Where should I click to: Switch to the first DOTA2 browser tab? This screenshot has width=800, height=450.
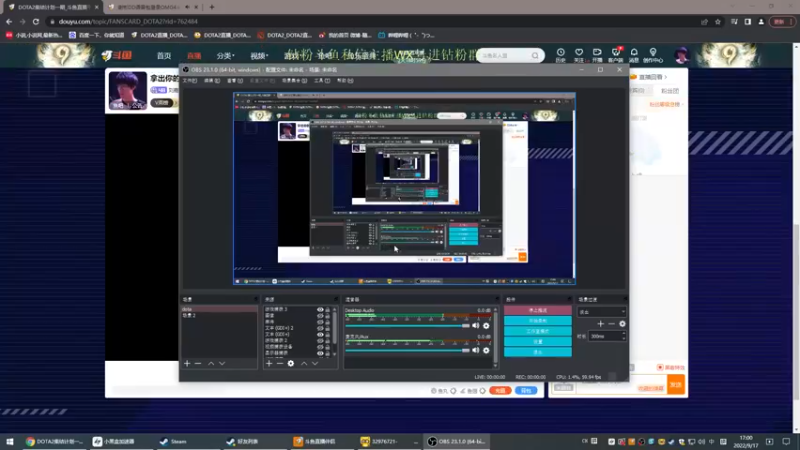pos(48,7)
